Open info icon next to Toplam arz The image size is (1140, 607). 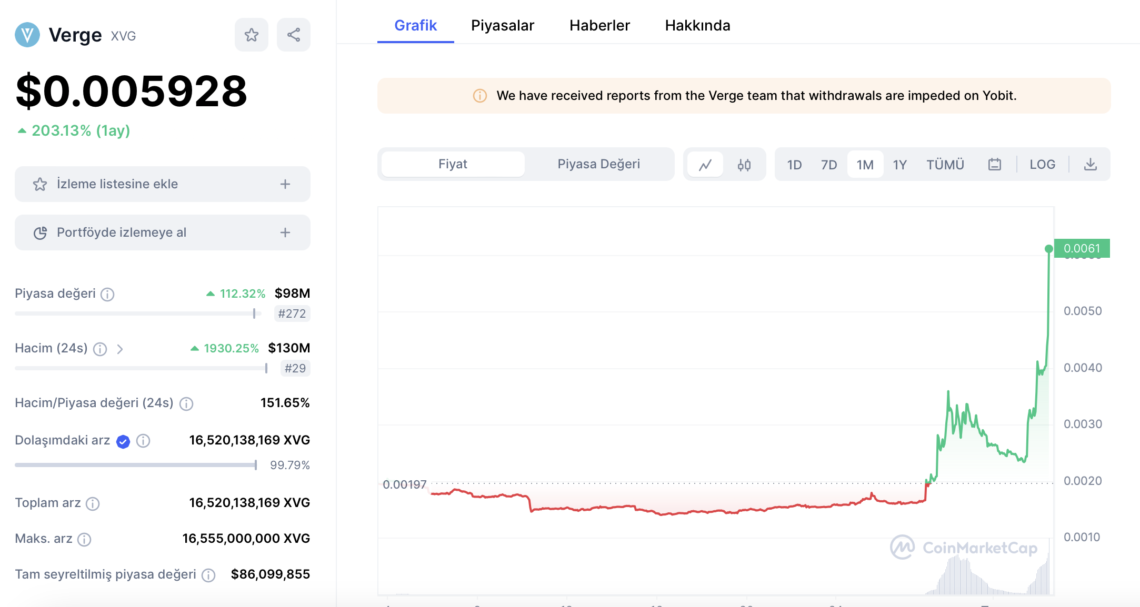92,503
